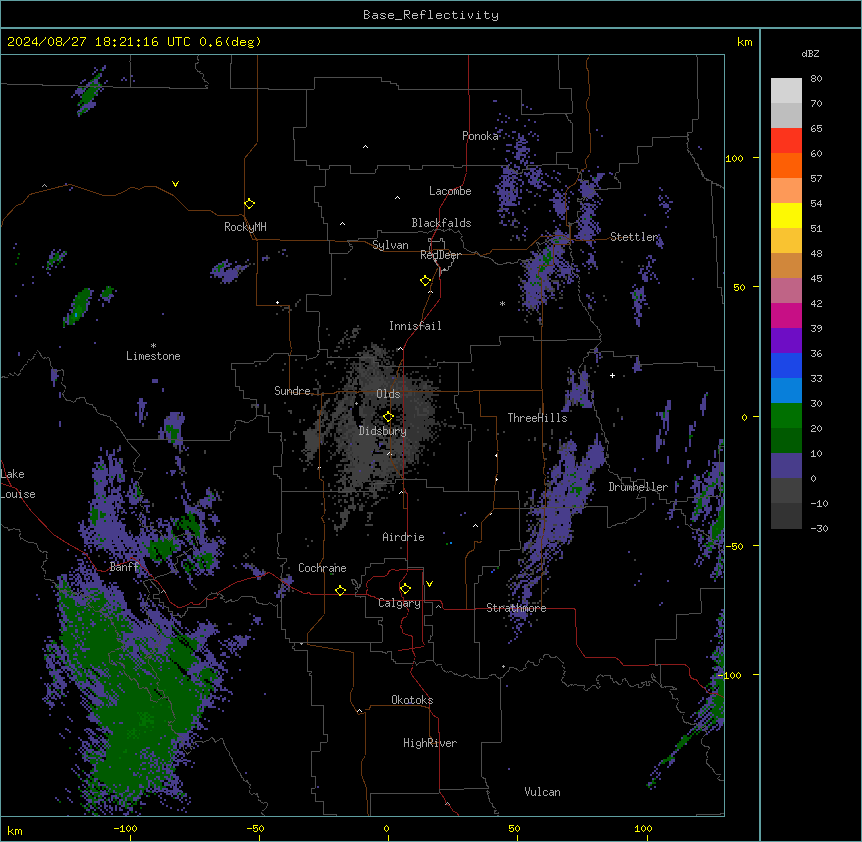Click the dBZ legend heading
The height and width of the screenshot is (842, 862).
(810, 54)
